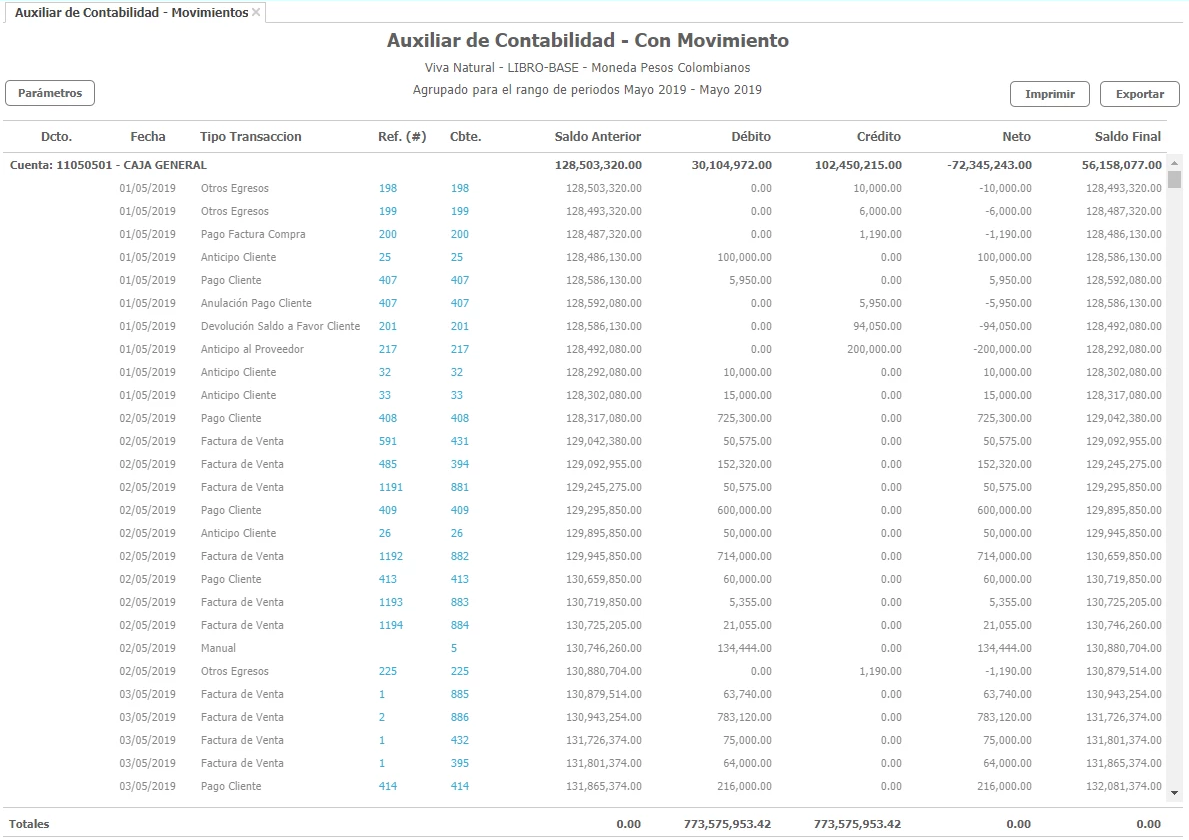Click the vertical scrollbar thumb
Viewport: 1189px width, 840px height.
click(x=1174, y=180)
